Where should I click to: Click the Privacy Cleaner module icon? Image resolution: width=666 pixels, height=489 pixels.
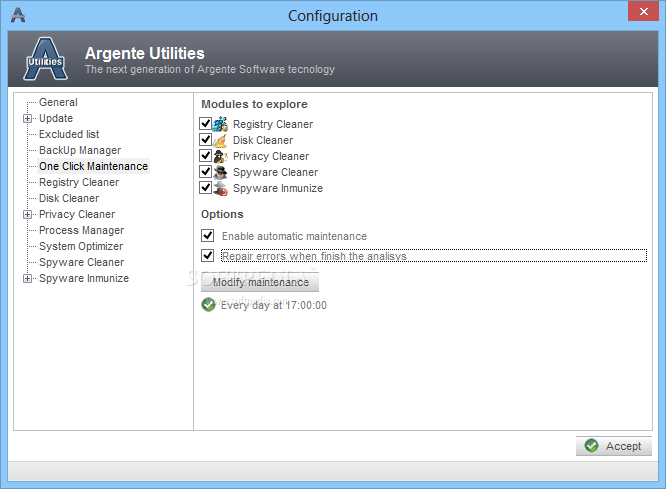point(220,156)
